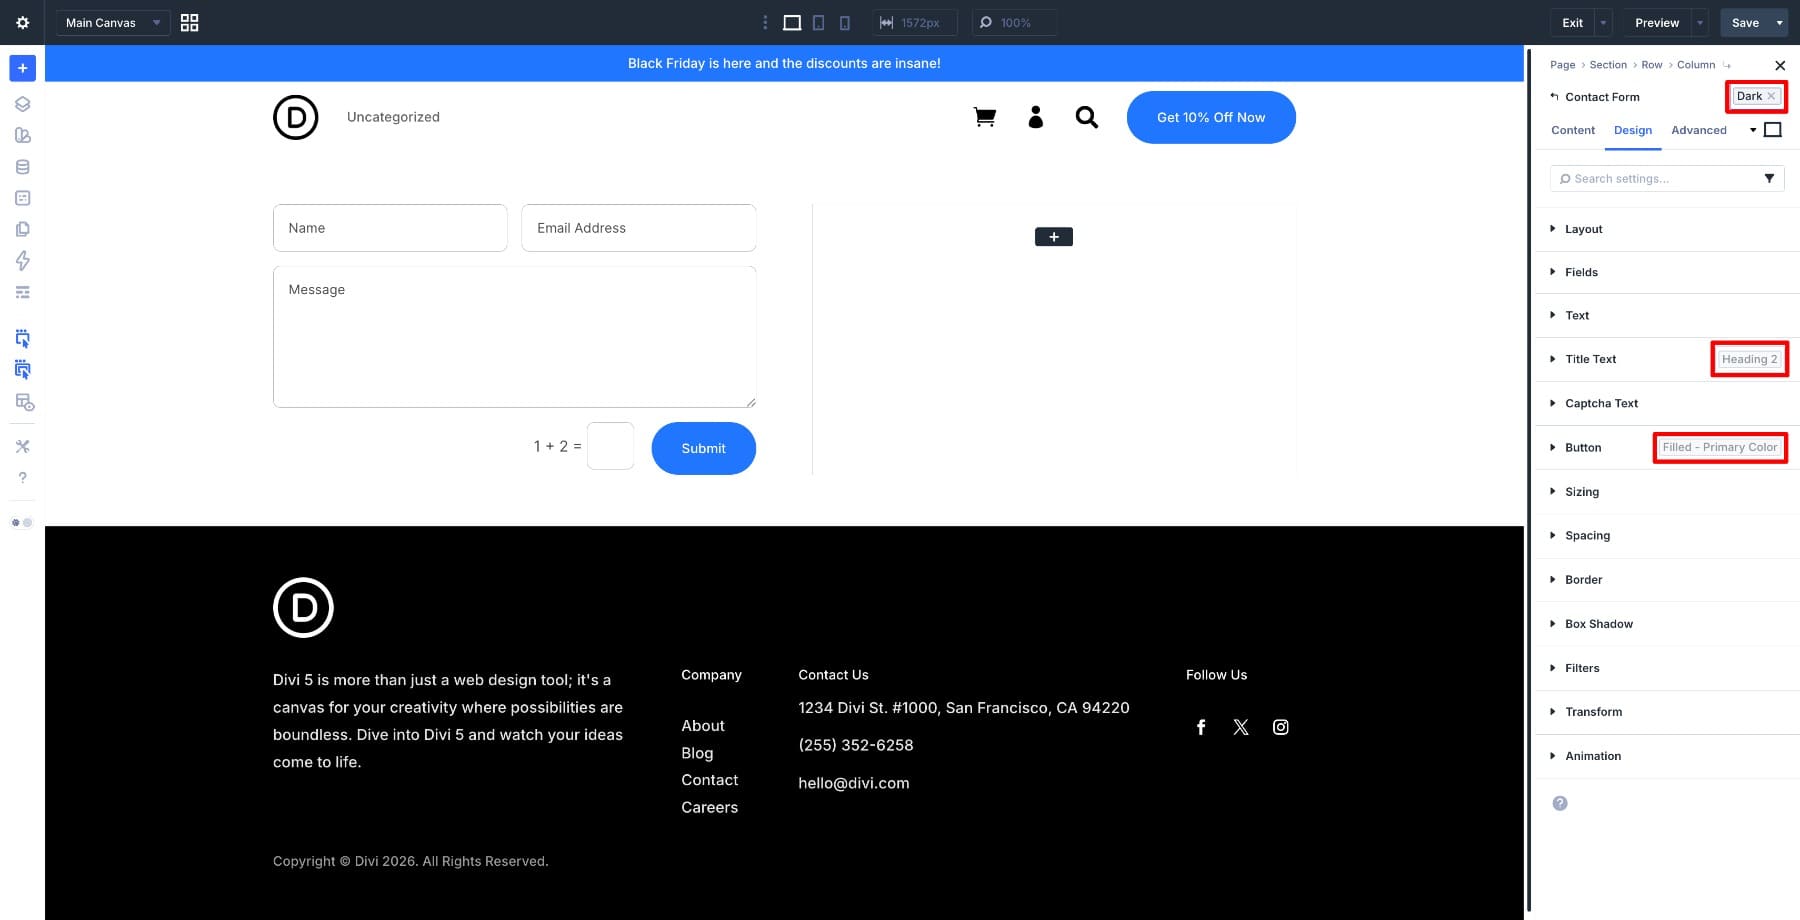Switch to the Design tab
Viewport: 1800px width, 920px height.
[x=1632, y=130]
